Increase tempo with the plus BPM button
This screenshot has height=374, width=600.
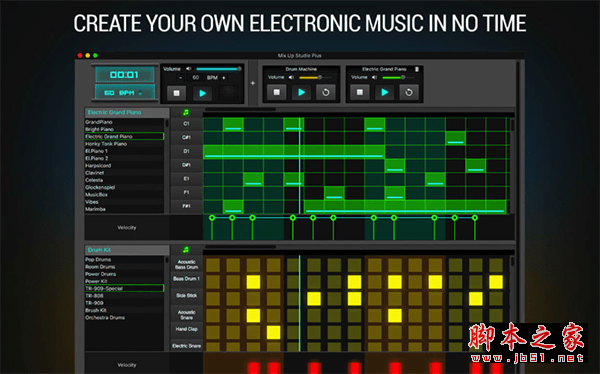coord(224,78)
